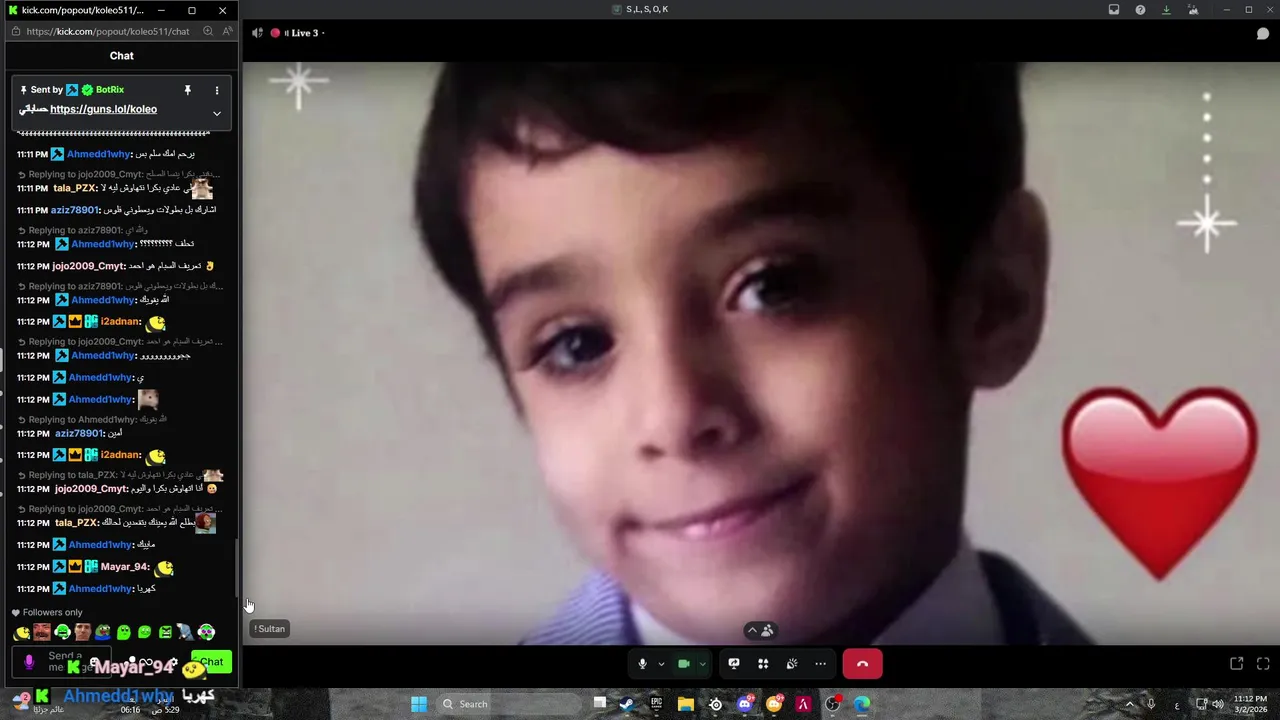Open Discord from the taskbar

(x=744, y=704)
